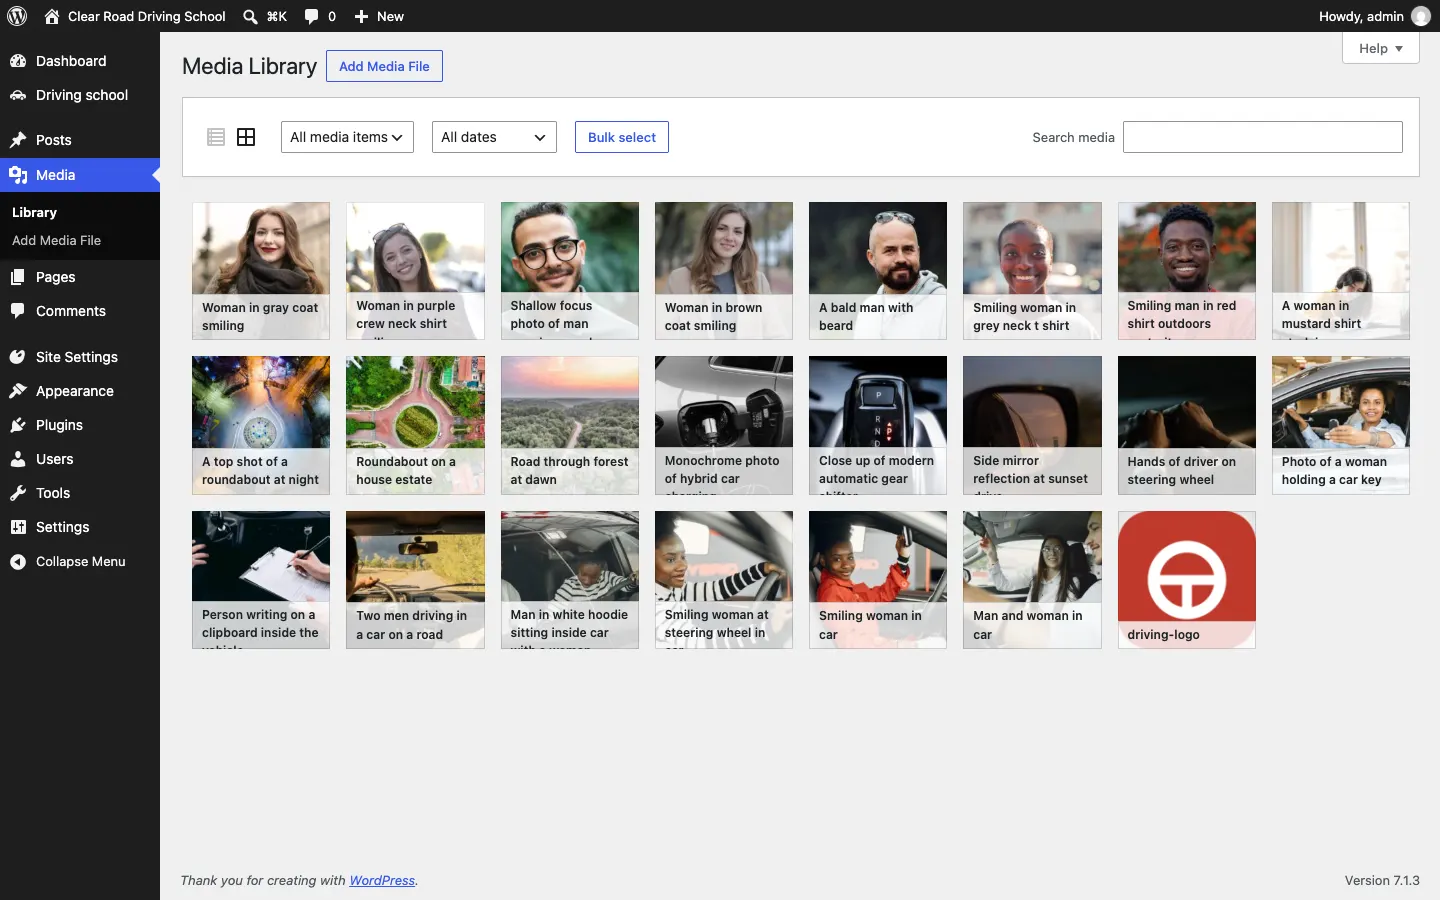
Task: Open Hands of driver on steering wheel thumbnail
Action: coord(1187,425)
